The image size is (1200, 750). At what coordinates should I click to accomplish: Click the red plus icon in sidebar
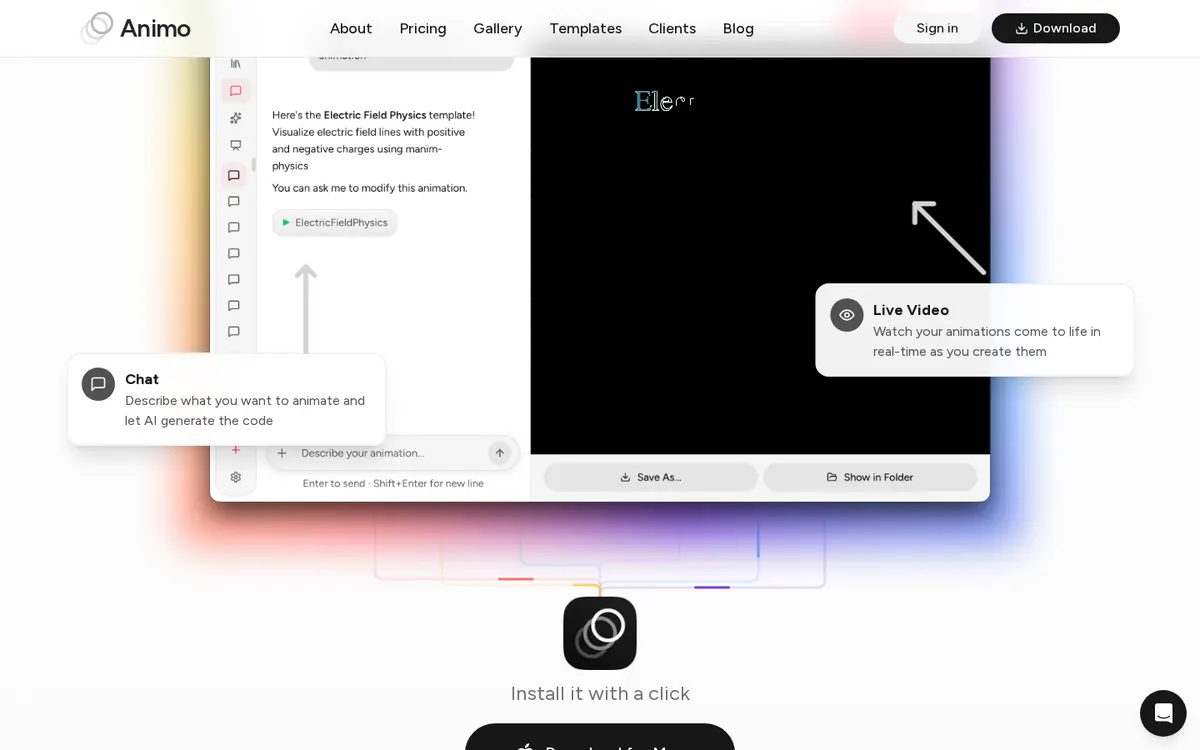(236, 450)
